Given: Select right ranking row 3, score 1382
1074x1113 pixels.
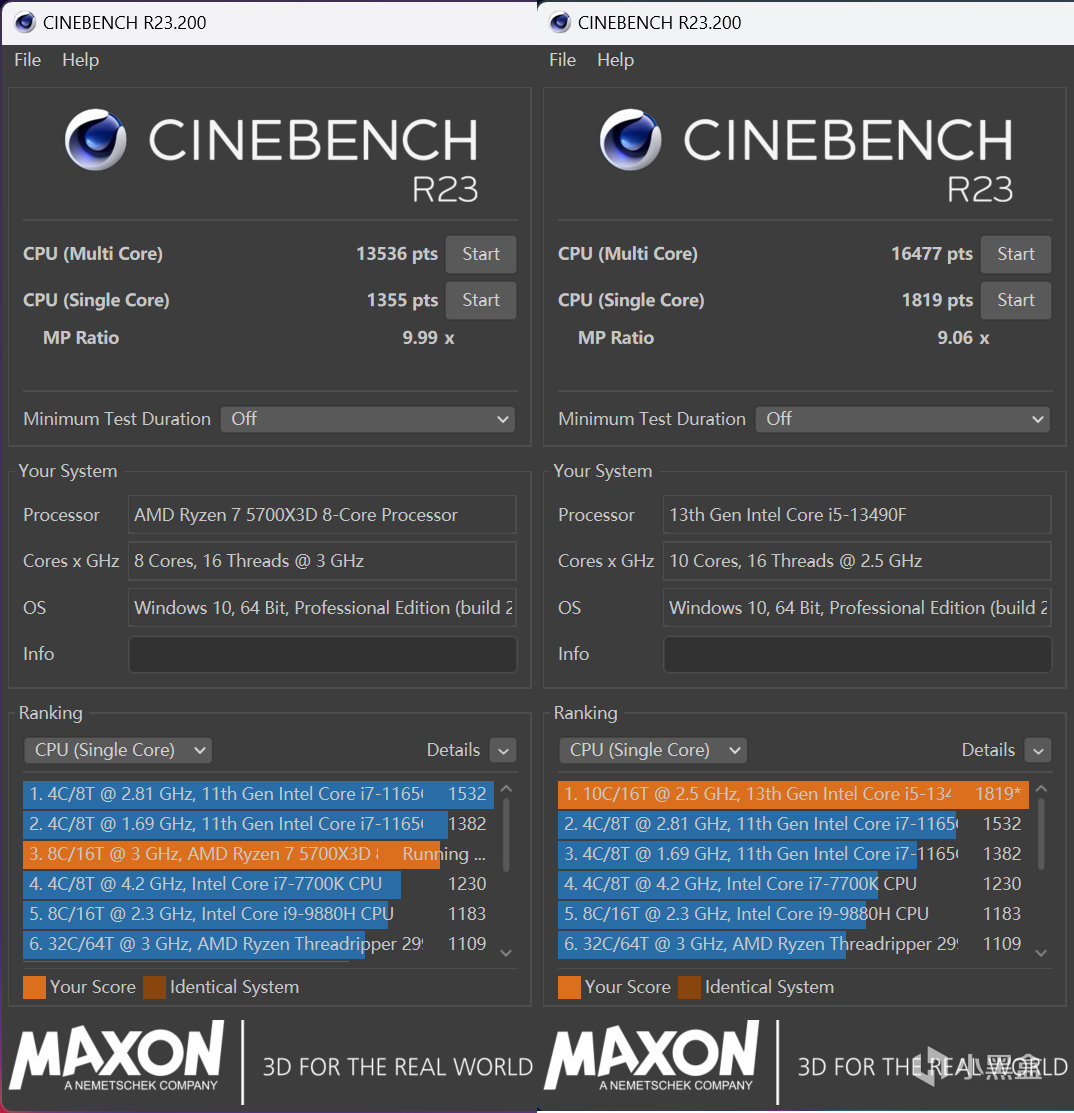Looking at the screenshot, I should [x=794, y=854].
